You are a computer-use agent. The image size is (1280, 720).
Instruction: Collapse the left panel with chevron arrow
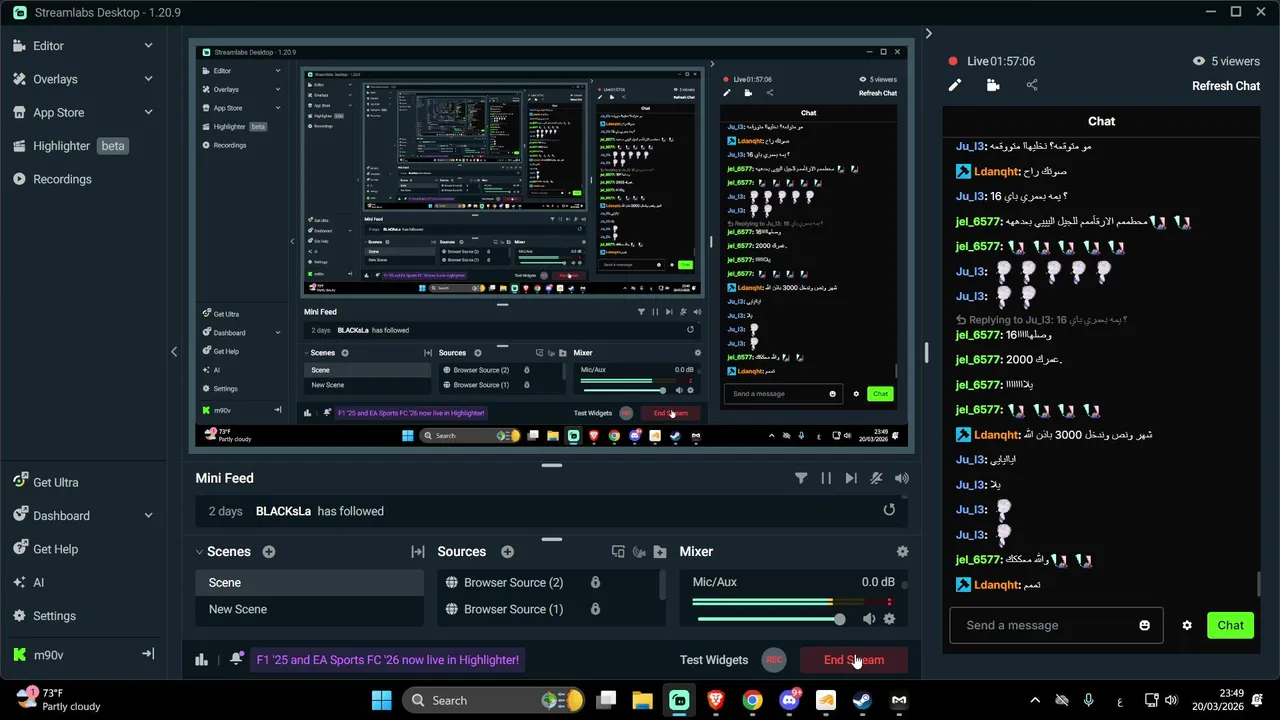(174, 352)
